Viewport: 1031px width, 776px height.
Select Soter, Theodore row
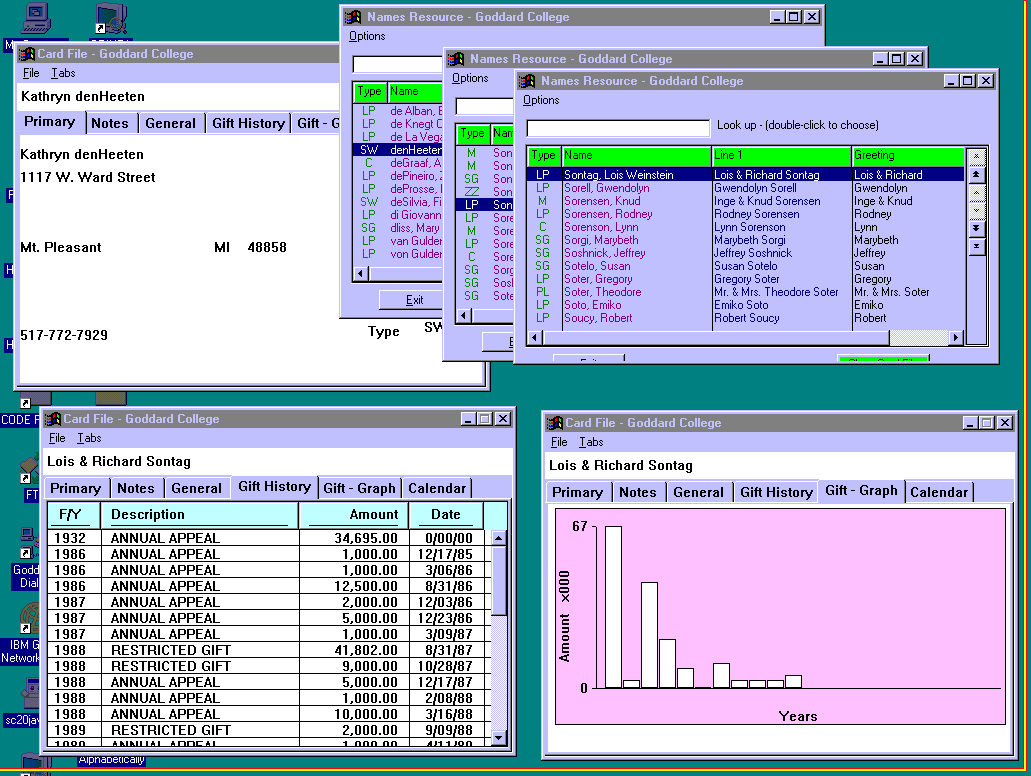(746, 292)
